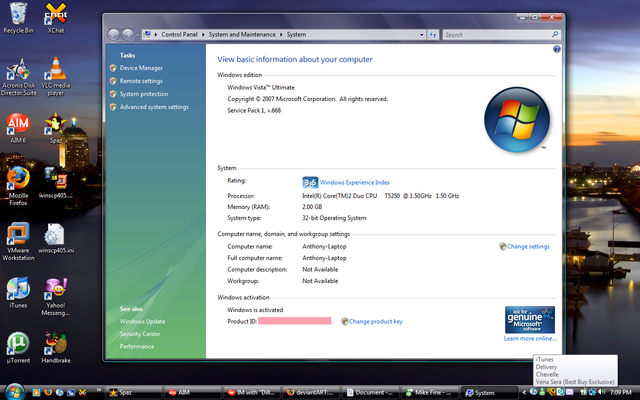This screenshot has width=640, height=400.
Task: Click the genuine Microsoft software badge
Action: pyautogui.click(x=529, y=320)
